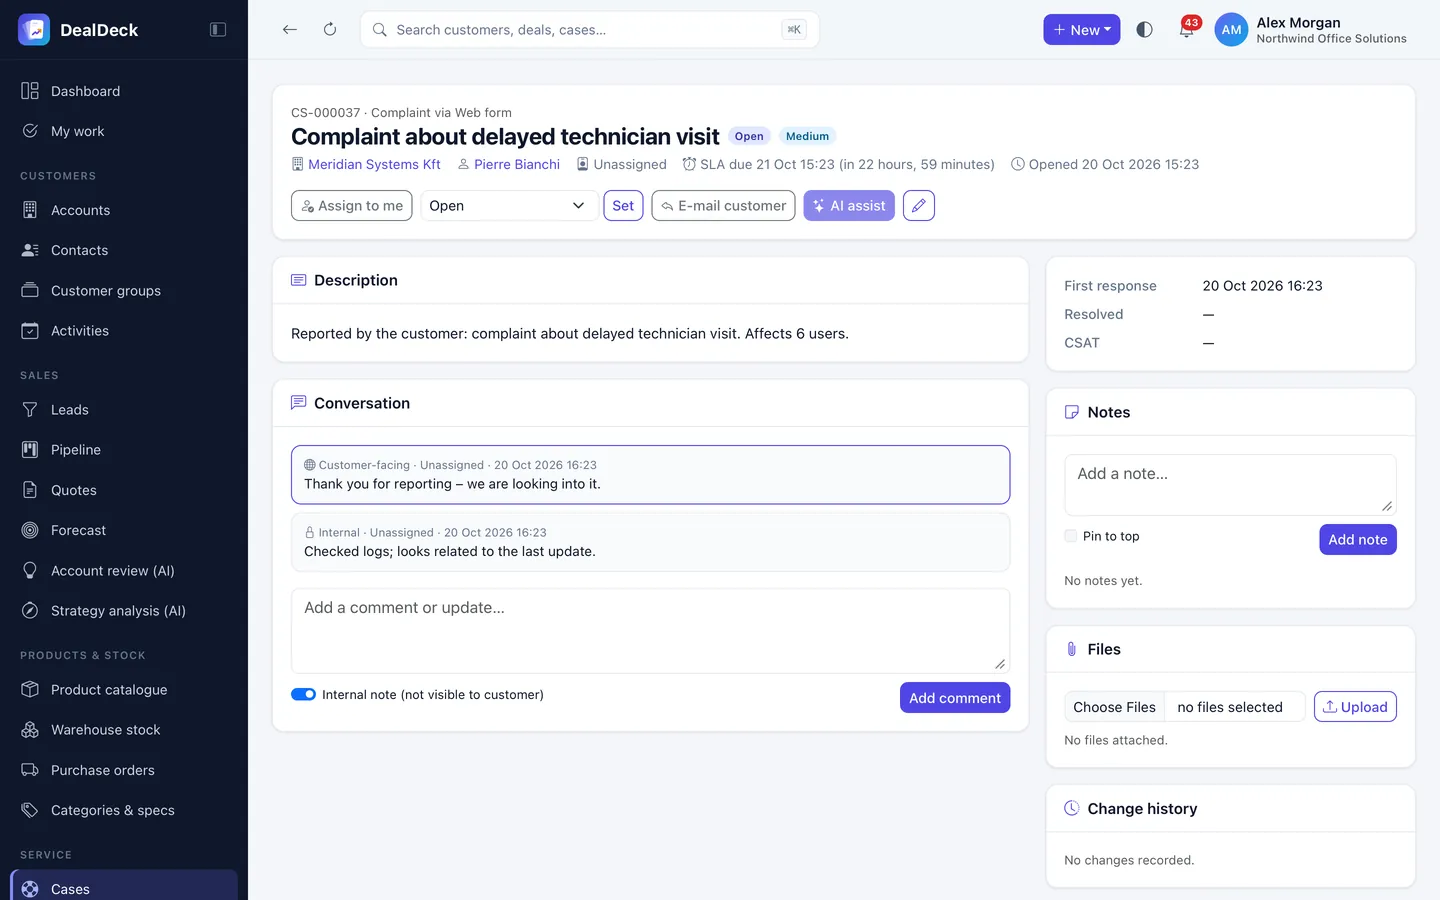Toggle the Internal note switch
Screen dimensions: 1440x900
303,694
